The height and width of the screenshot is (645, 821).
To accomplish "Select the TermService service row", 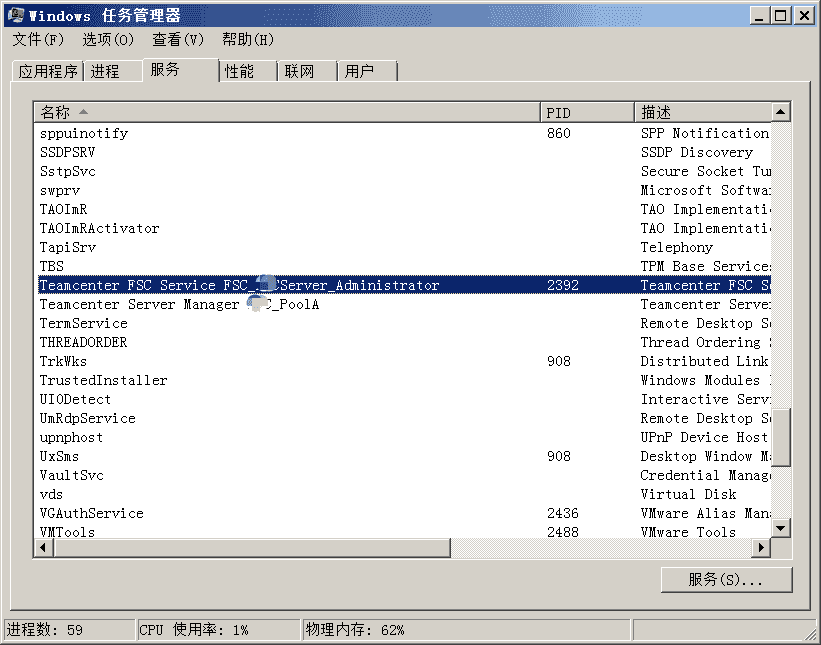I will (403, 323).
